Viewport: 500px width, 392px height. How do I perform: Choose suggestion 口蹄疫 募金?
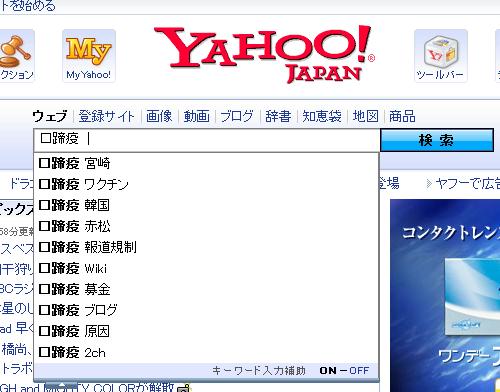[x=206, y=289]
